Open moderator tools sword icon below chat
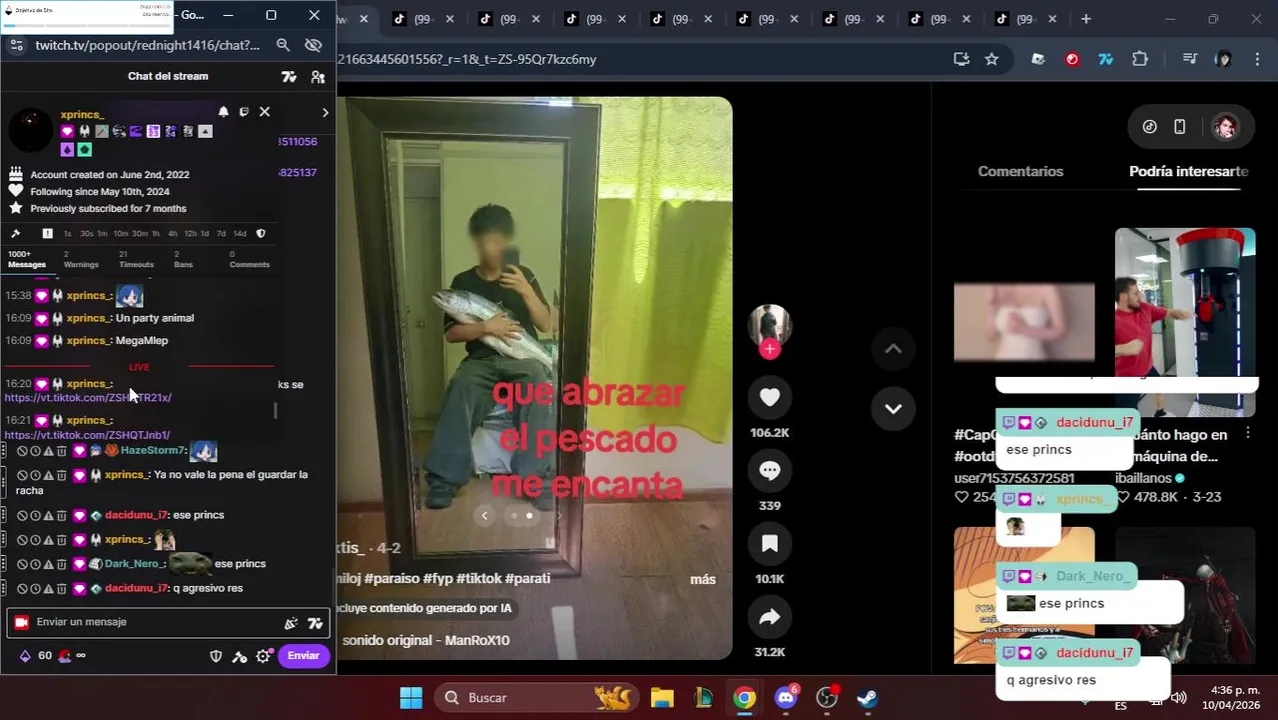 coord(239,656)
